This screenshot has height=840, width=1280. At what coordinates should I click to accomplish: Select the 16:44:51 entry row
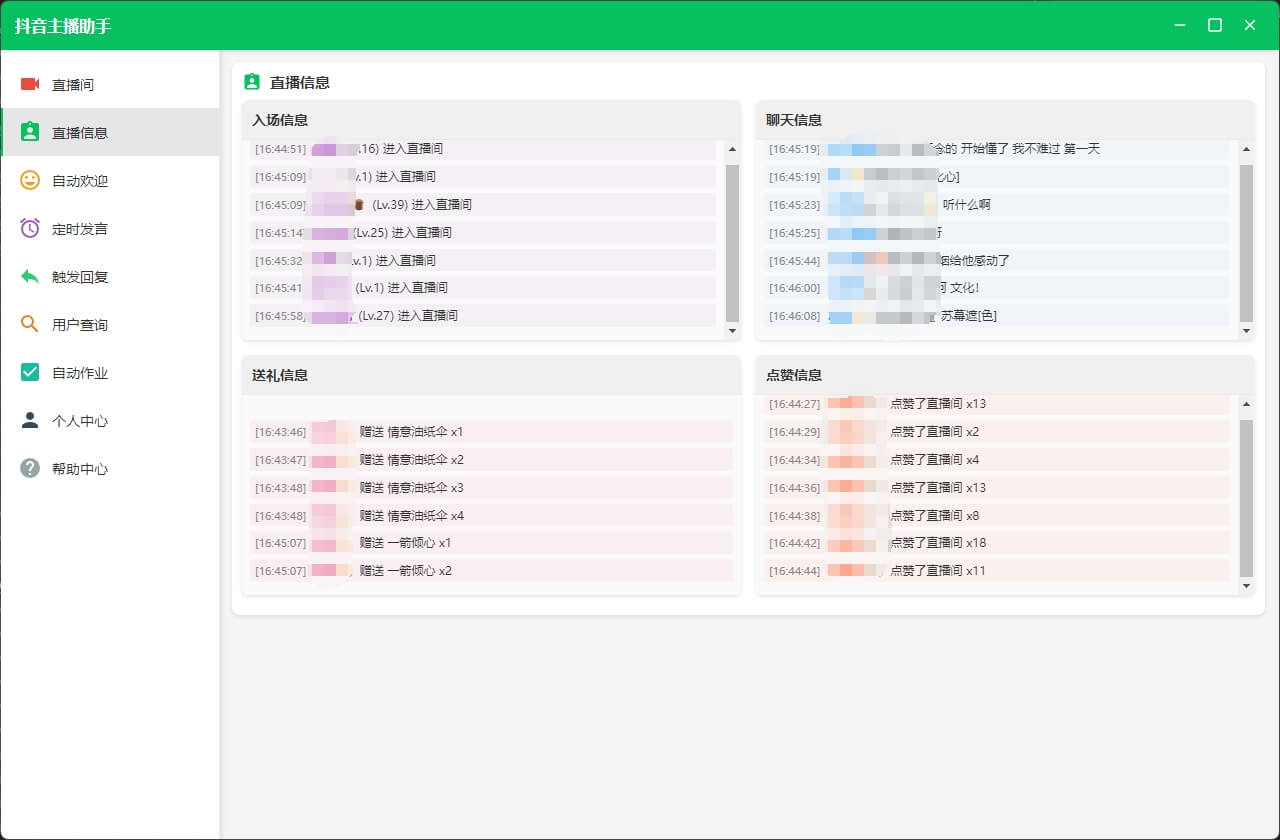click(482, 149)
